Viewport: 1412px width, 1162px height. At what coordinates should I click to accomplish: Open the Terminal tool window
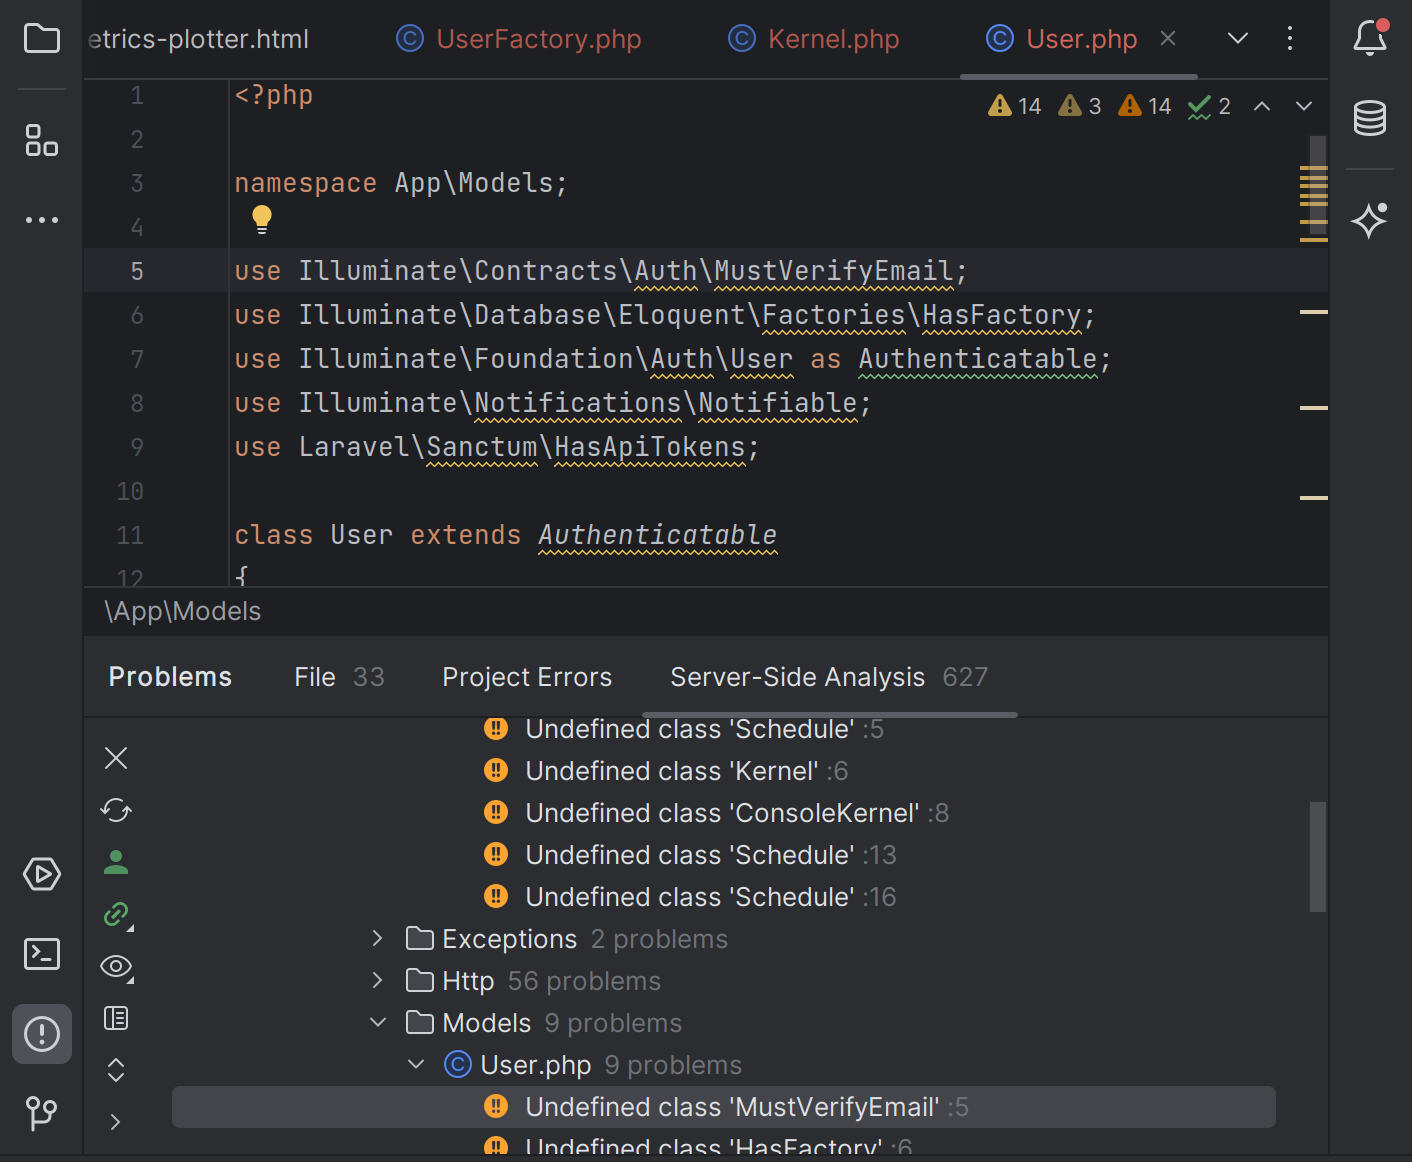pos(42,954)
